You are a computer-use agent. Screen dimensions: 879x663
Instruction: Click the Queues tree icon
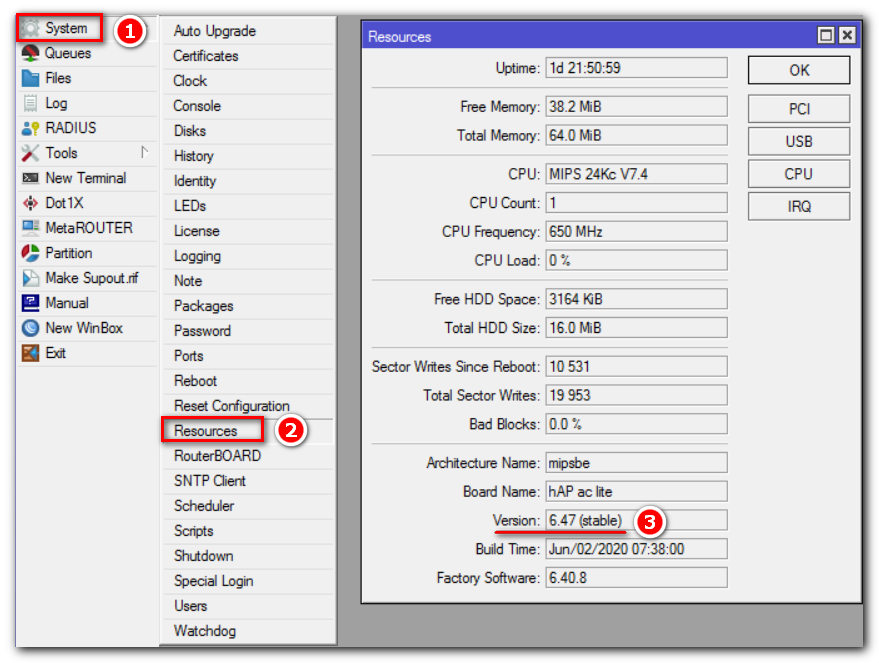[x=30, y=53]
